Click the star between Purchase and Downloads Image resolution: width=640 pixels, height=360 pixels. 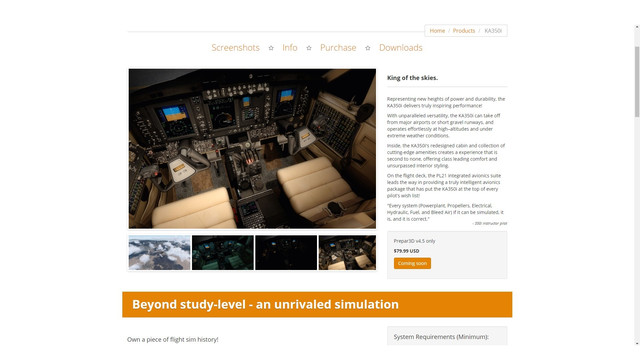368,48
